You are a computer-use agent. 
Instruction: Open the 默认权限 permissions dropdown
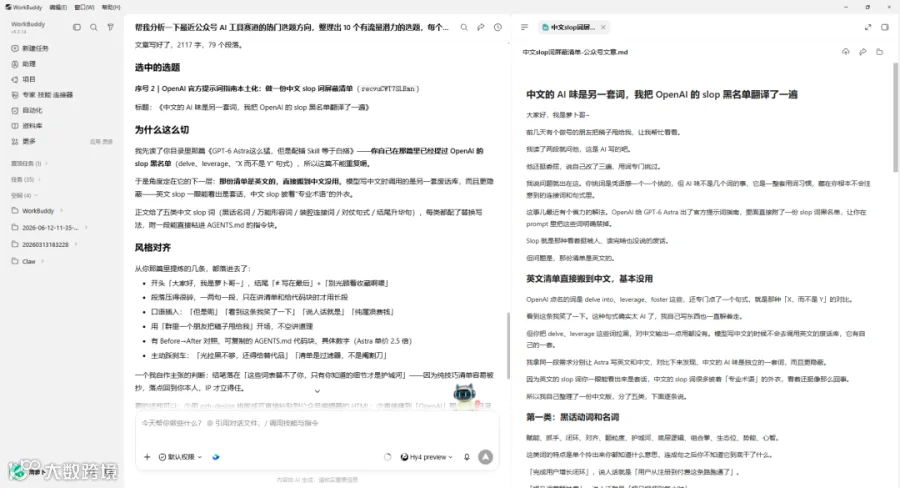(180, 457)
